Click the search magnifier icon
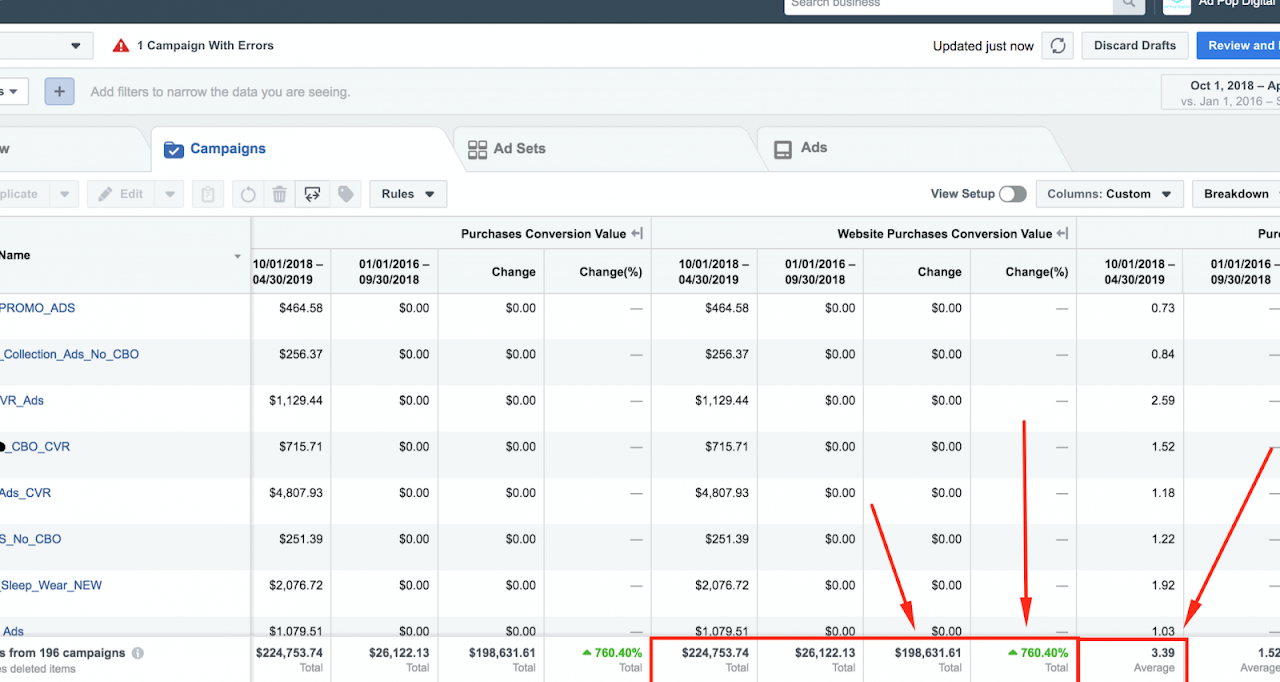The width and height of the screenshot is (1280, 682). pyautogui.click(x=1128, y=4)
